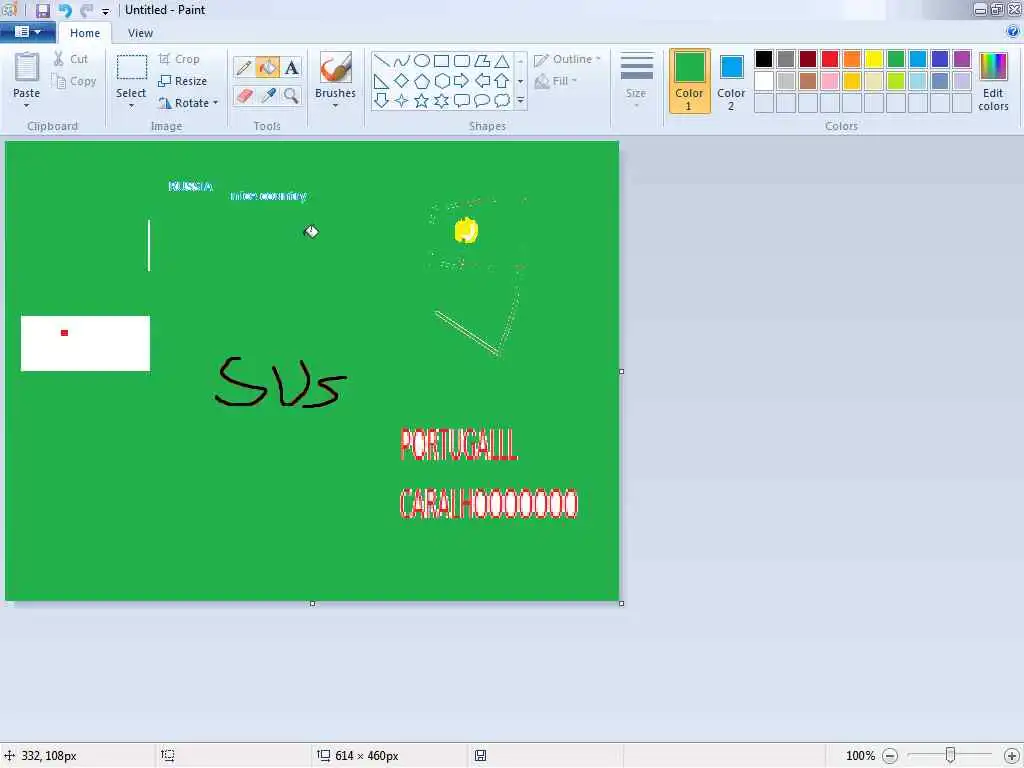Choose the Oval shape
This screenshot has height=768, width=1024.
(x=422, y=61)
